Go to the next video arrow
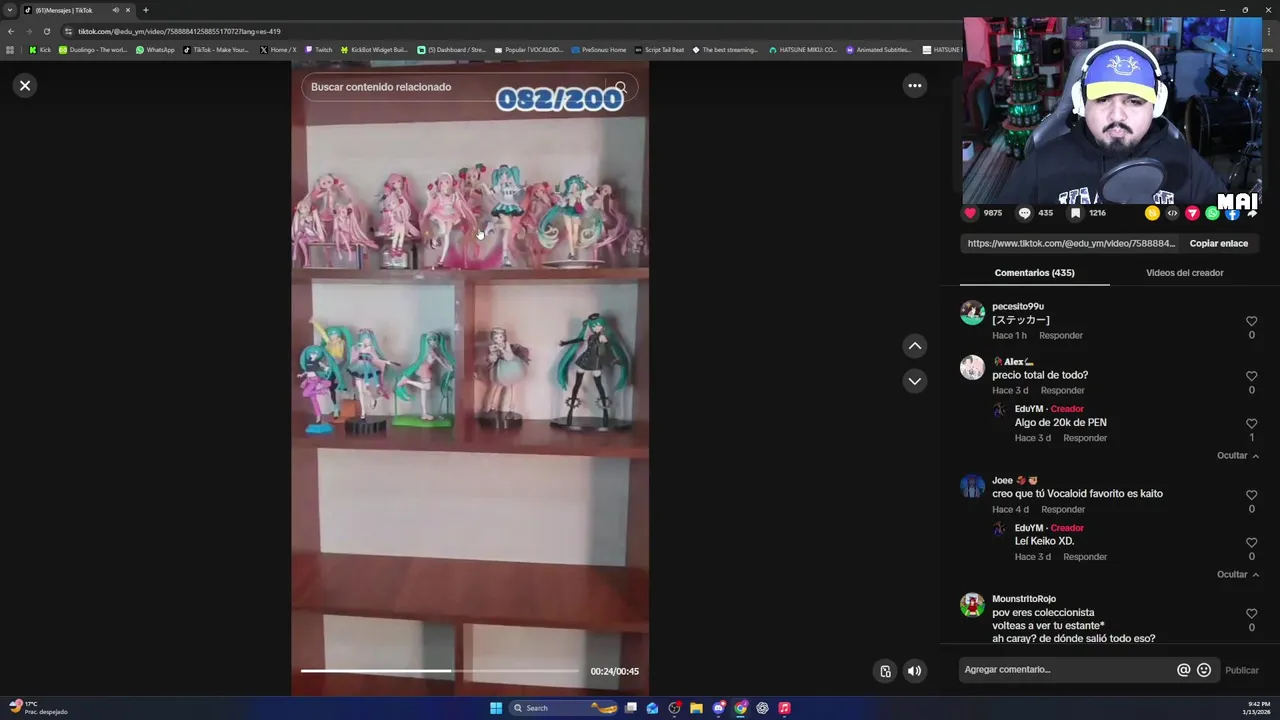1280x720 pixels. 914,381
